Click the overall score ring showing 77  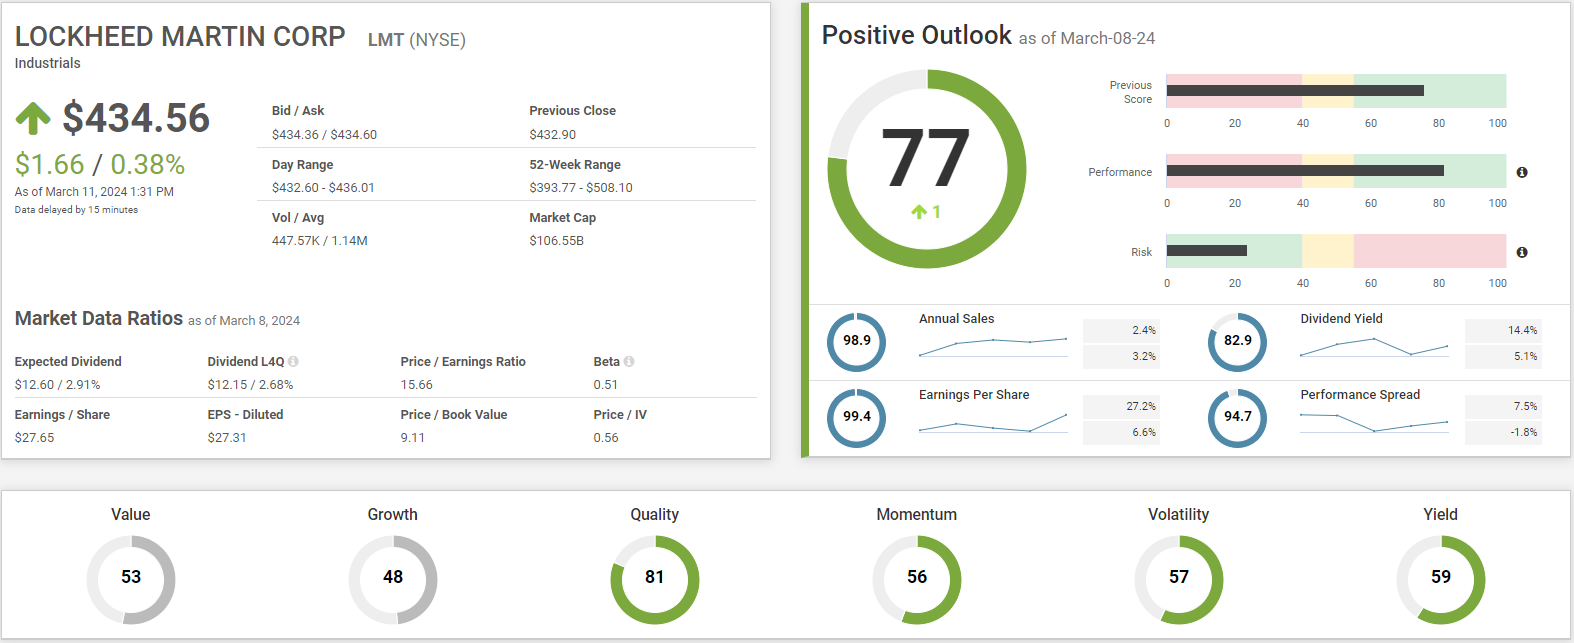point(927,169)
